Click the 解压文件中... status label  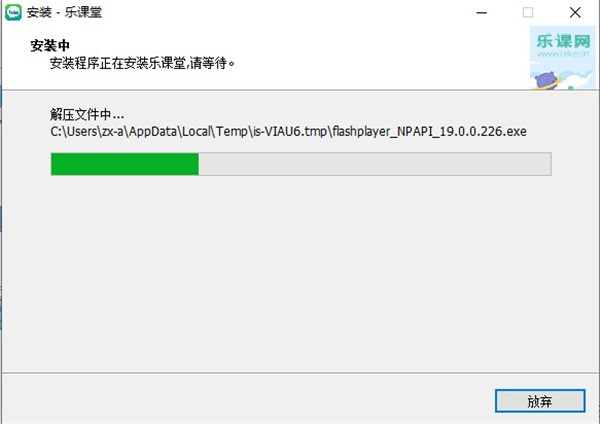(87, 114)
